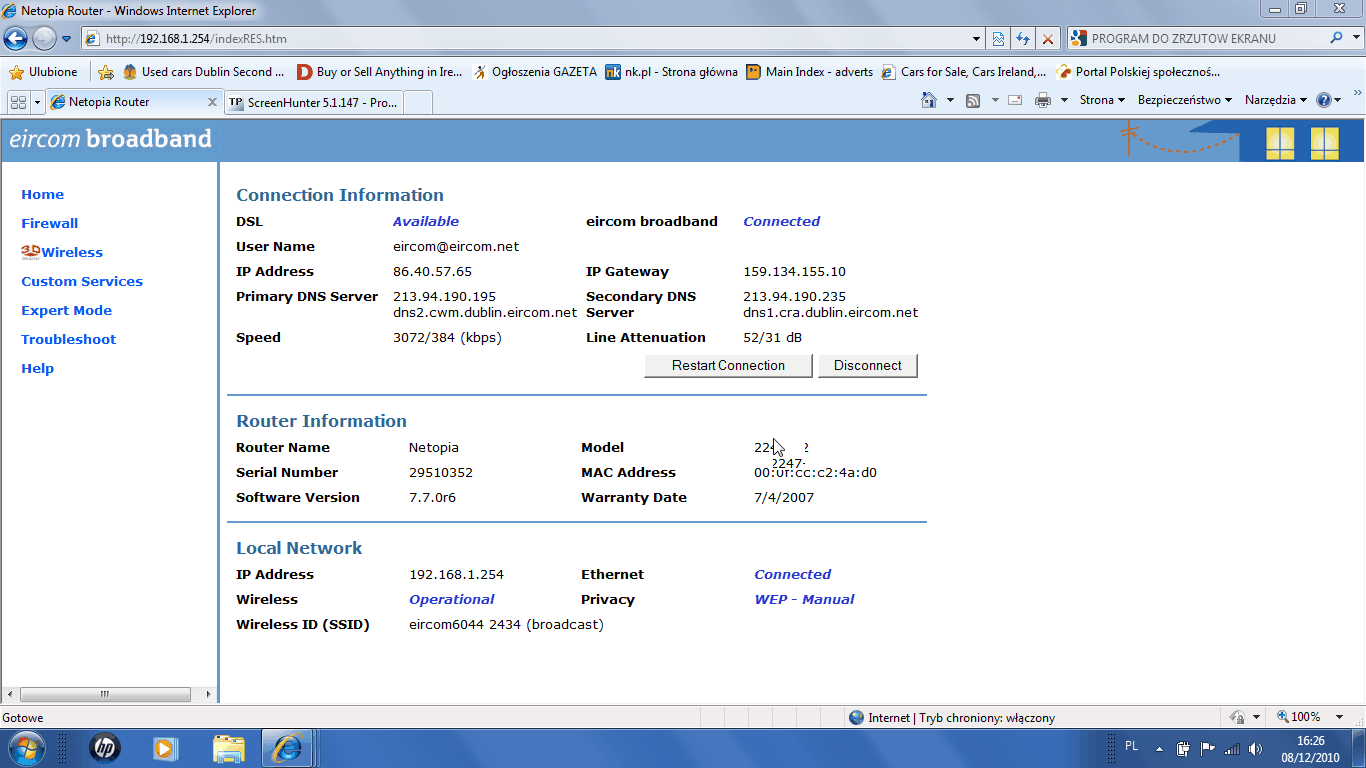Open Custom Services page
This screenshot has width=1366, height=768.
82,282
